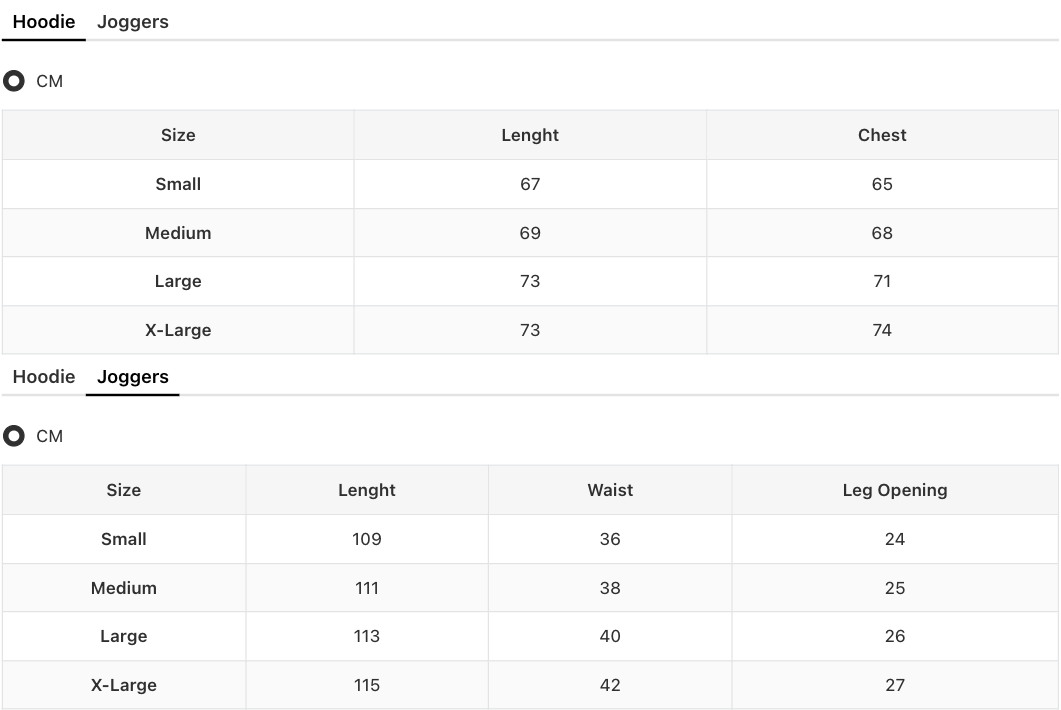1061x710 pixels.
Task: Click the X-Large chest value 74
Action: [x=882, y=330]
